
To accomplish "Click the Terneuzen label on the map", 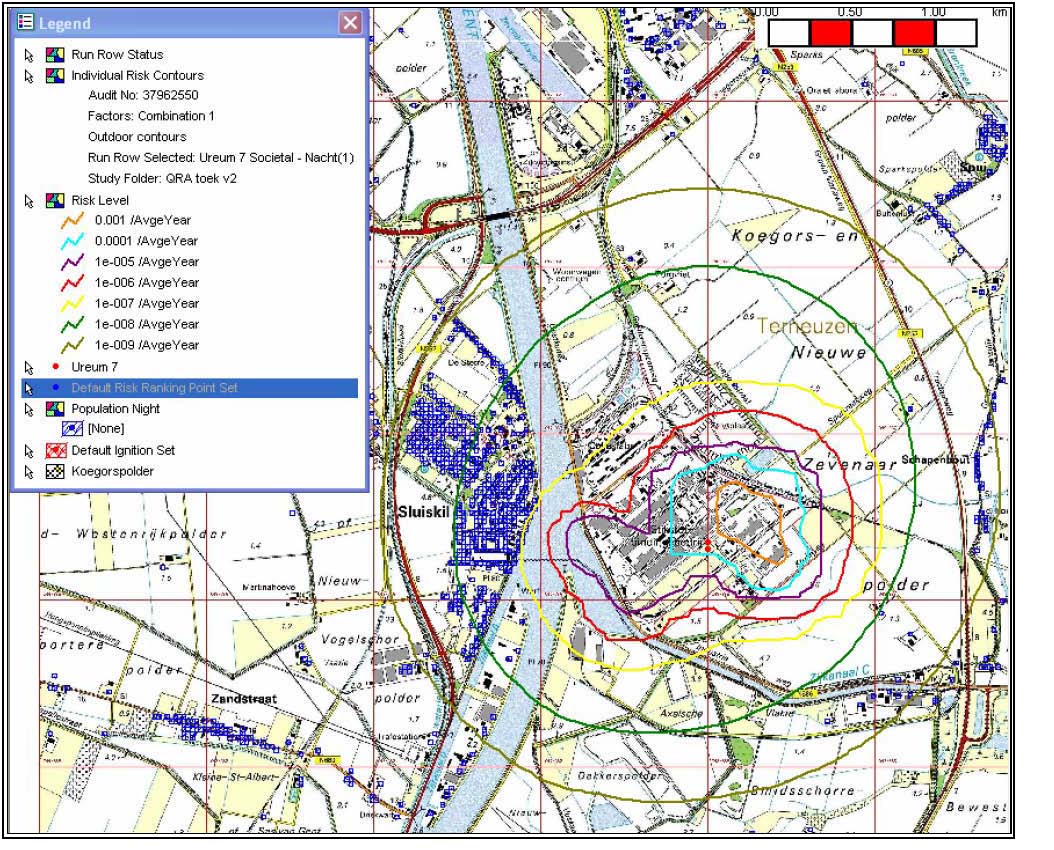I will pyautogui.click(x=807, y=326).
